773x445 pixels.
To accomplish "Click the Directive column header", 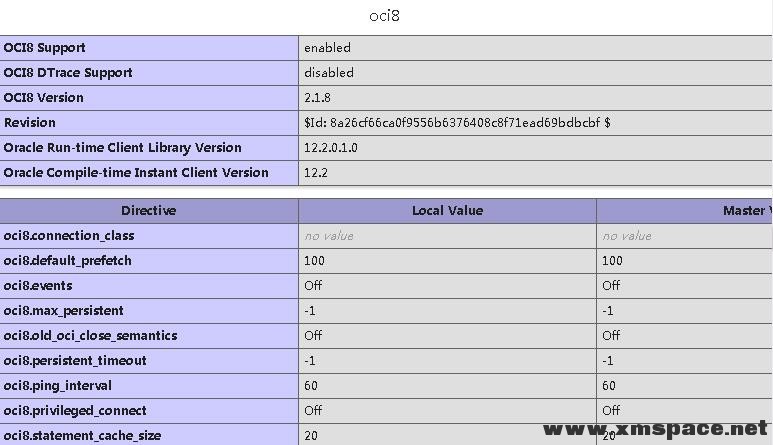I will (x=149, y=211).
